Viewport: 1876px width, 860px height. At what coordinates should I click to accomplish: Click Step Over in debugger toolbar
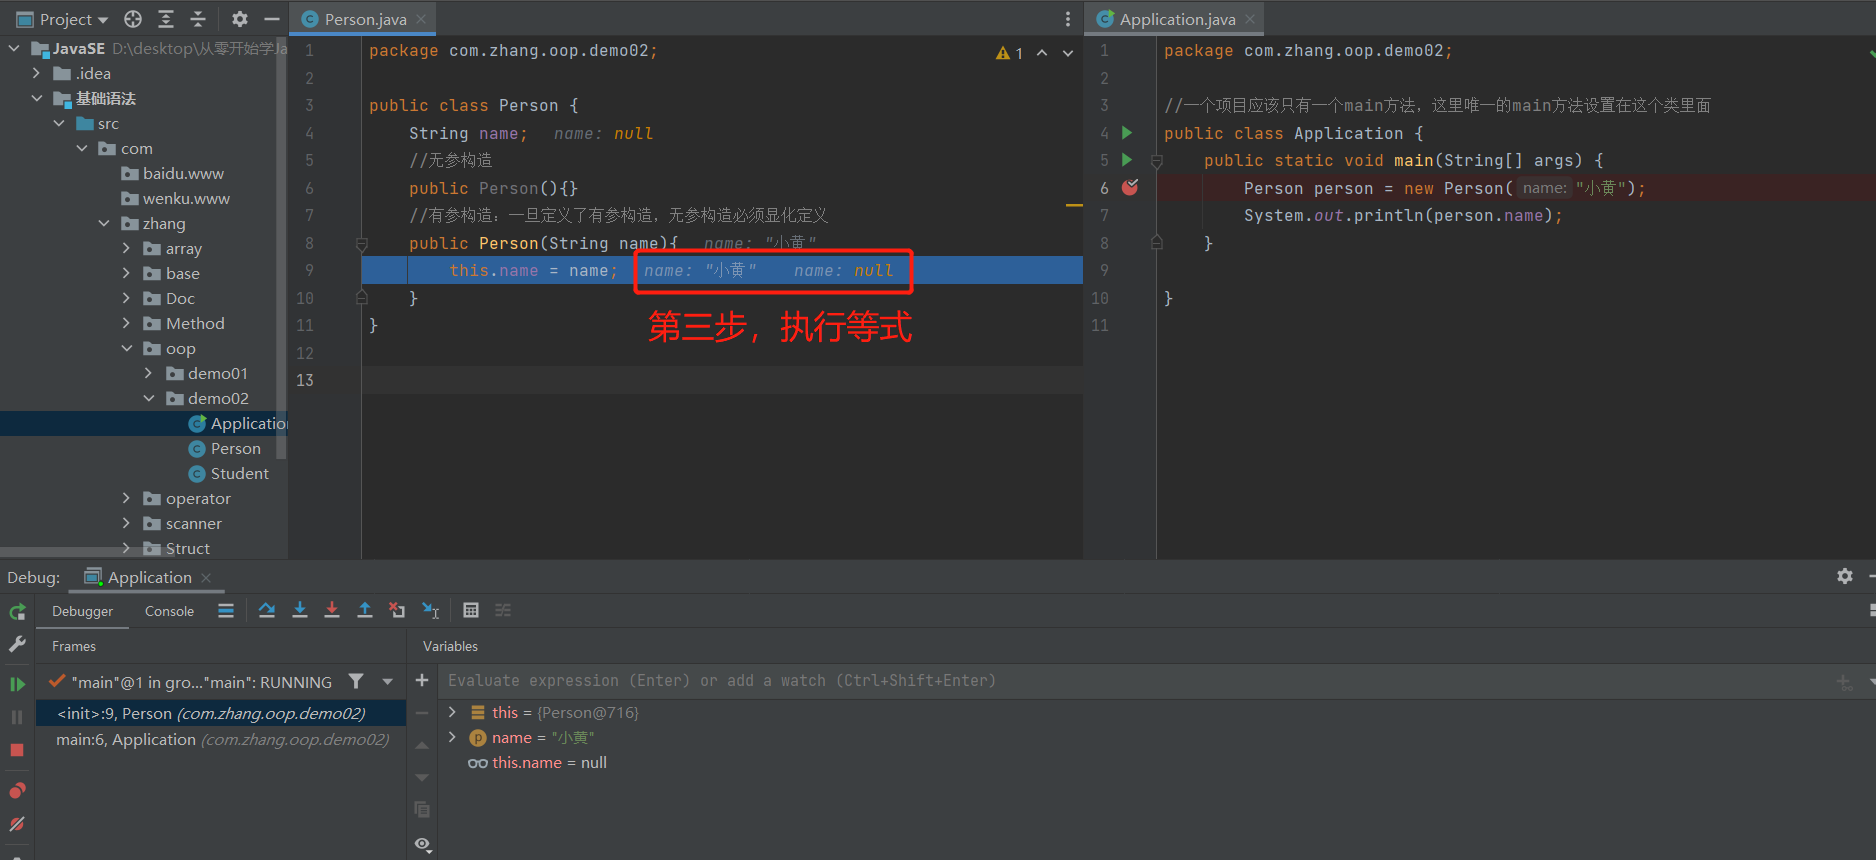(267, 610)
